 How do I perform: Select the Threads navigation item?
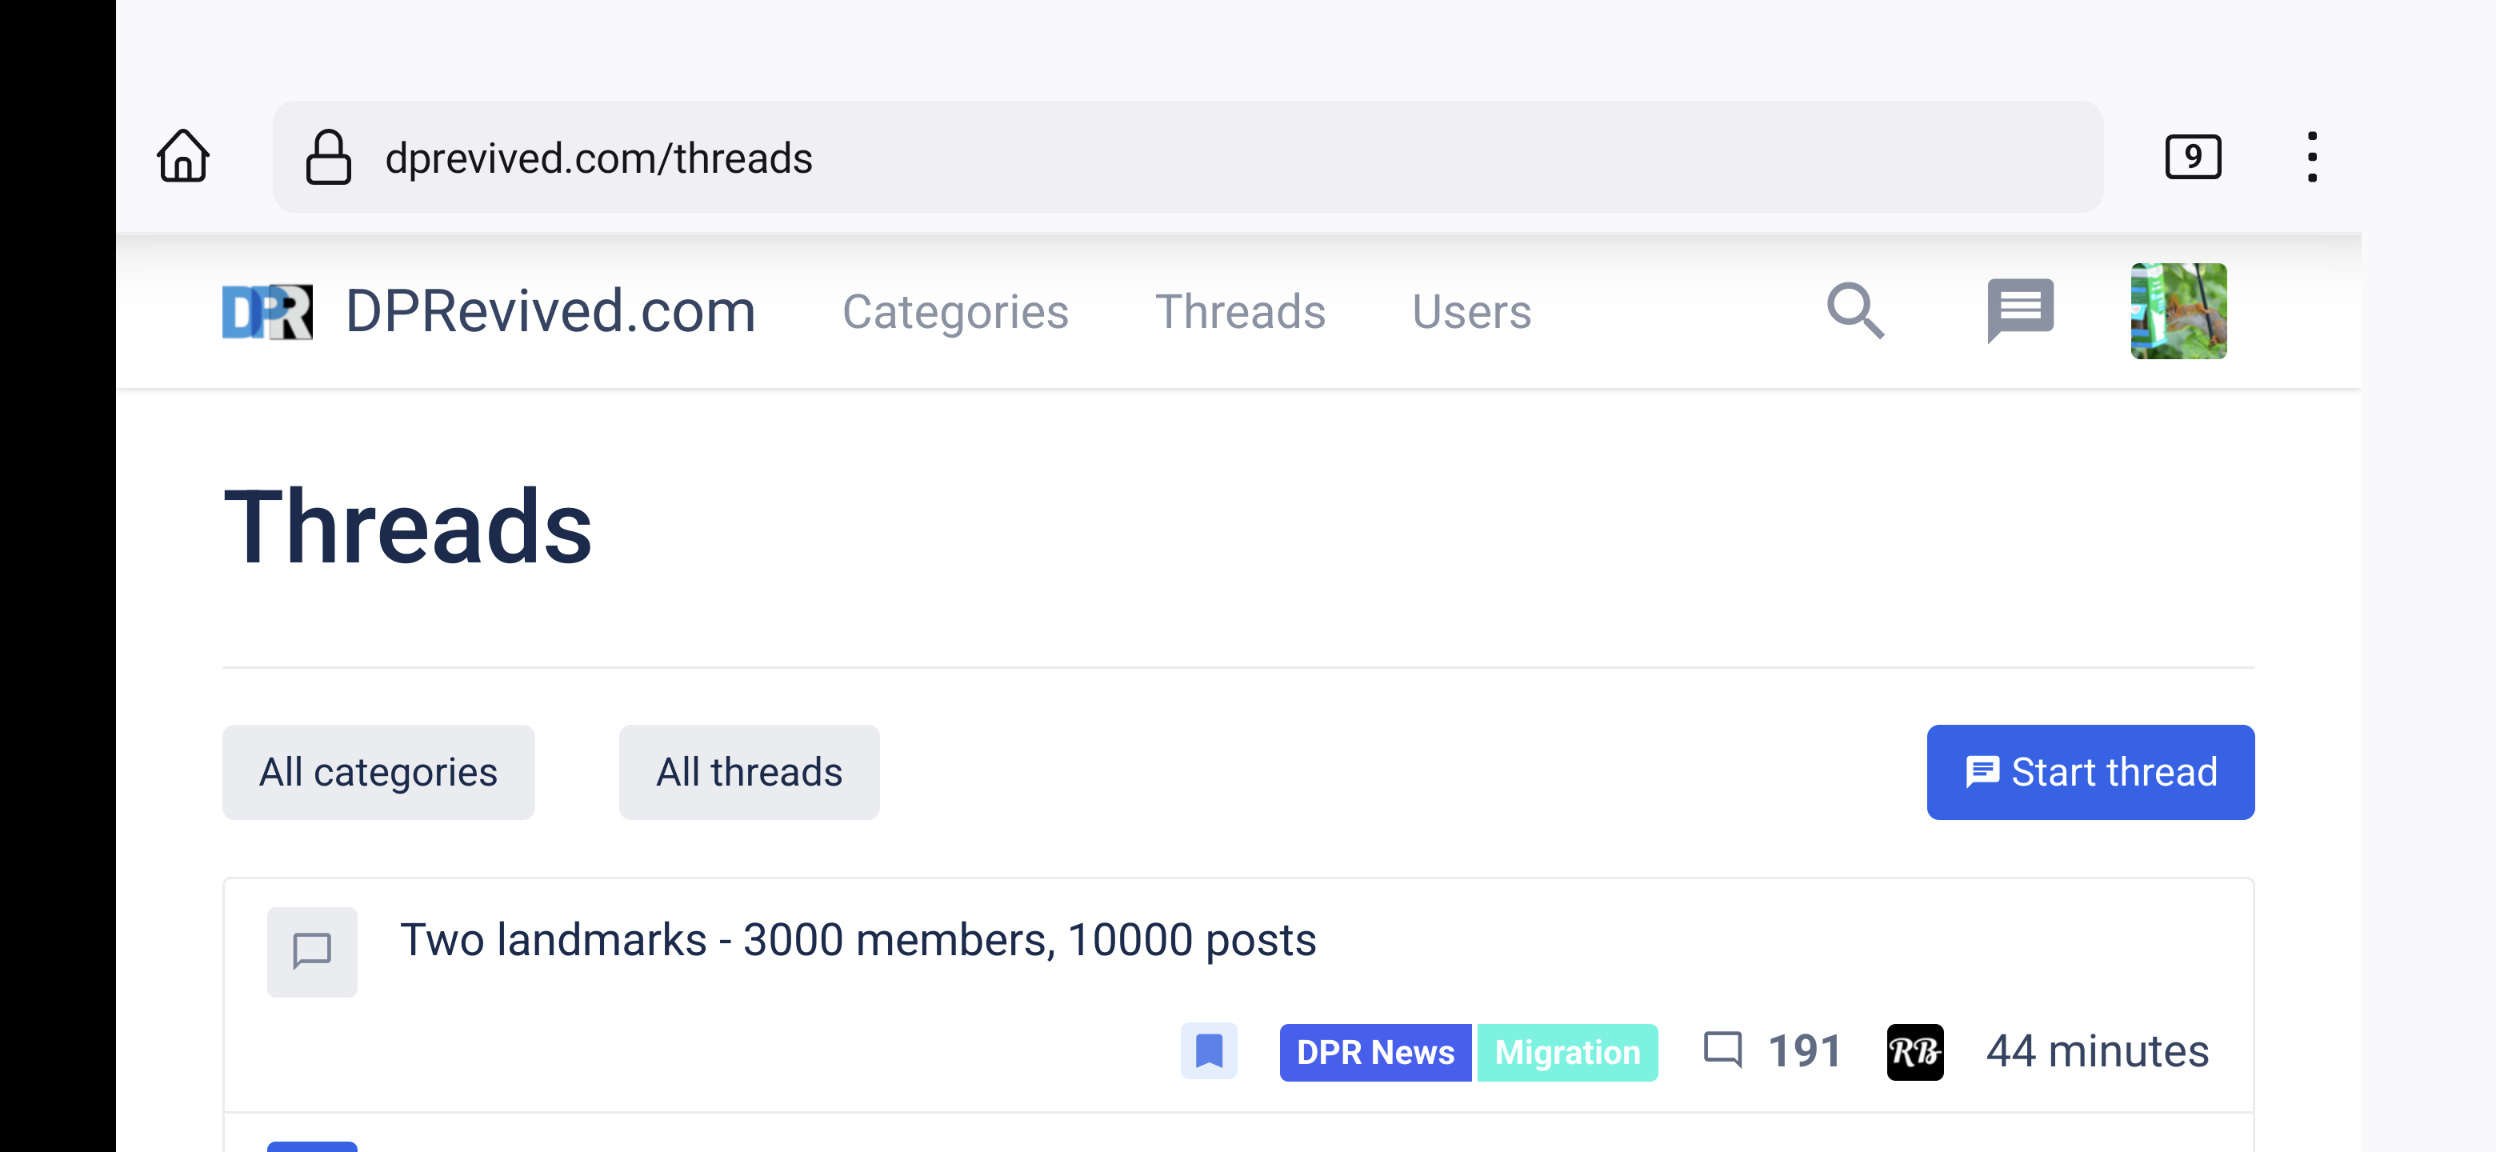click(1240, 312)
